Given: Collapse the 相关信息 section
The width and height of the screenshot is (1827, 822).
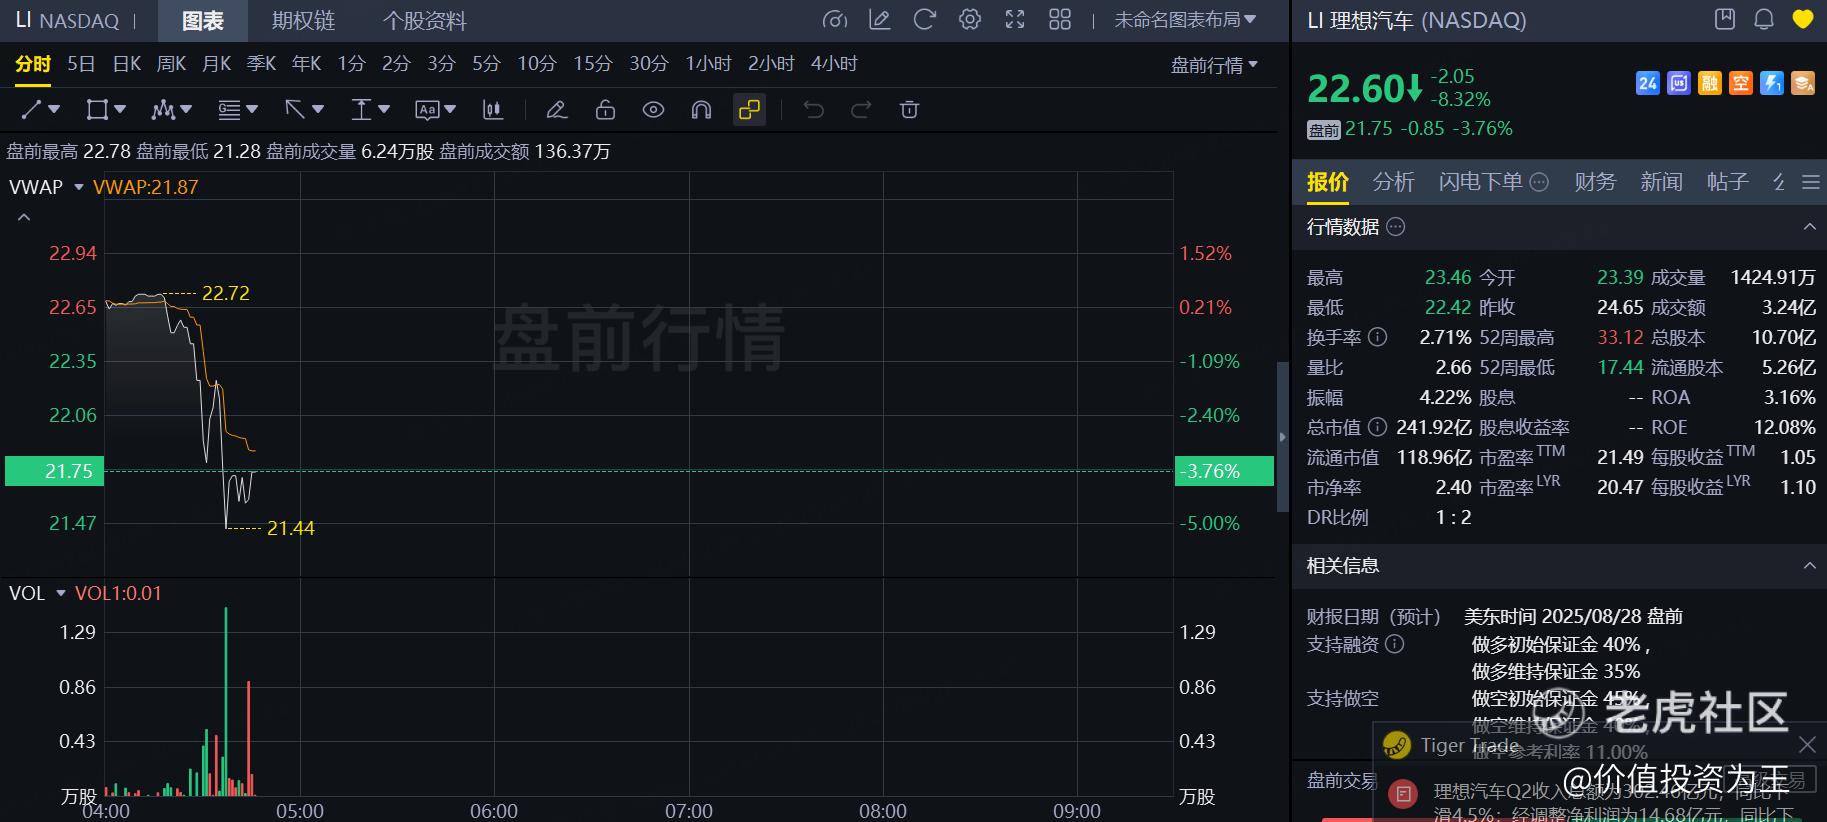Looking at the screenshot, I should [1809, 565].
